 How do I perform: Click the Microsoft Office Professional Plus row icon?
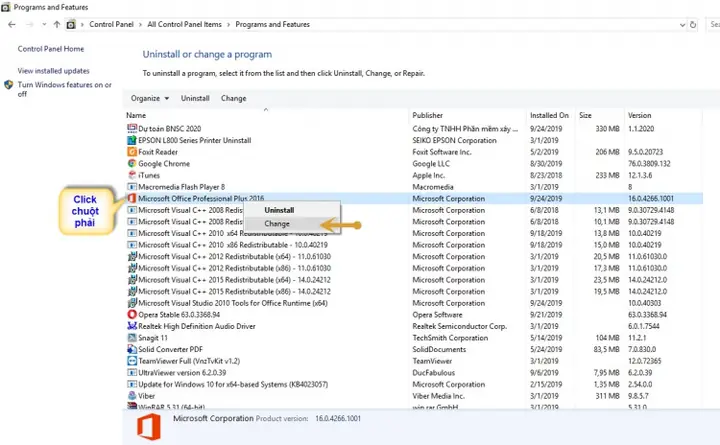tap(132, 198)
